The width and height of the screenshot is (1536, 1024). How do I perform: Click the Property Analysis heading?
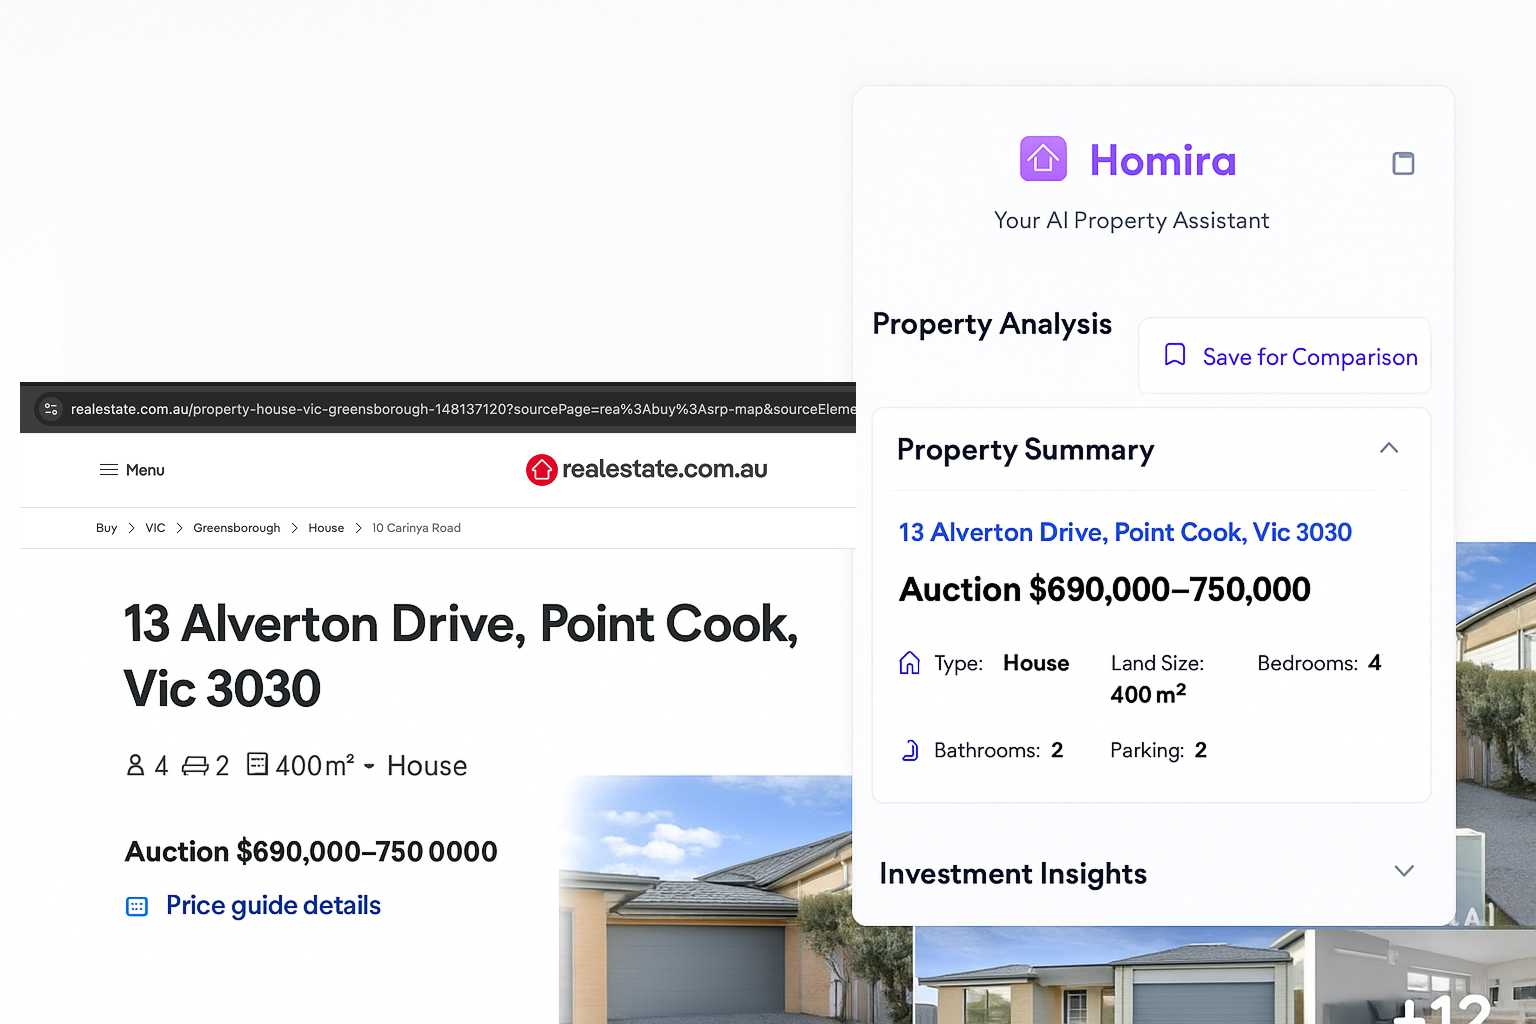992,324
